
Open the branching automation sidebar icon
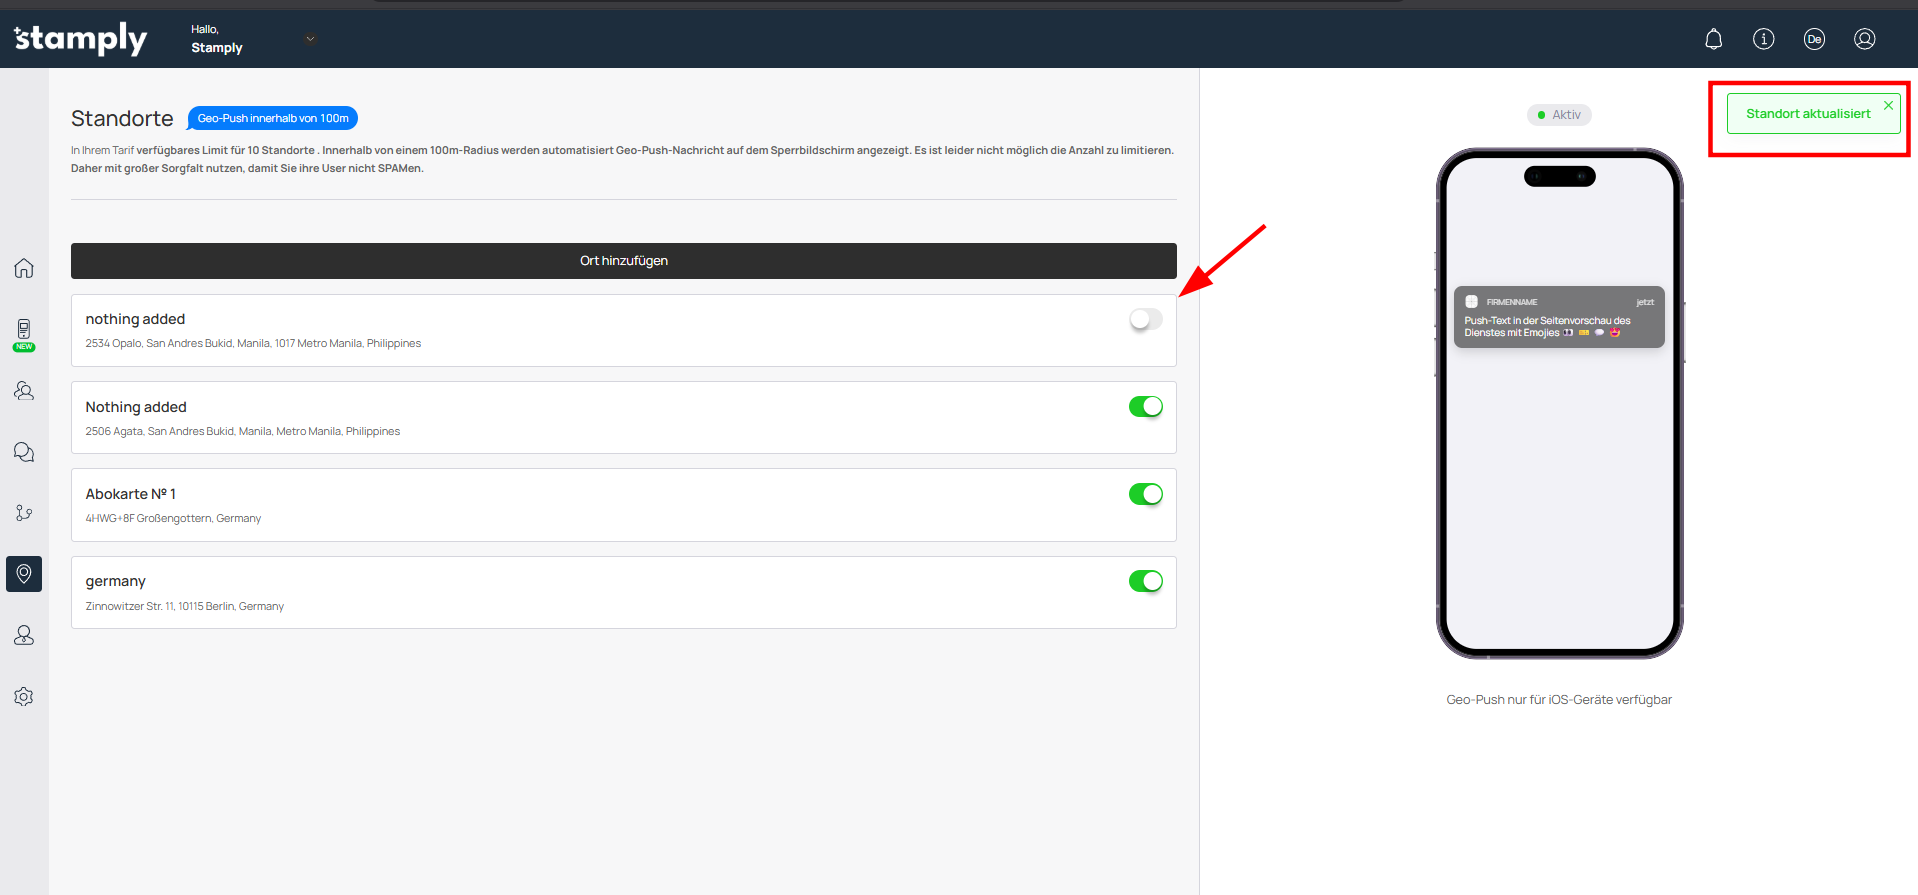(x=24, y=513)
